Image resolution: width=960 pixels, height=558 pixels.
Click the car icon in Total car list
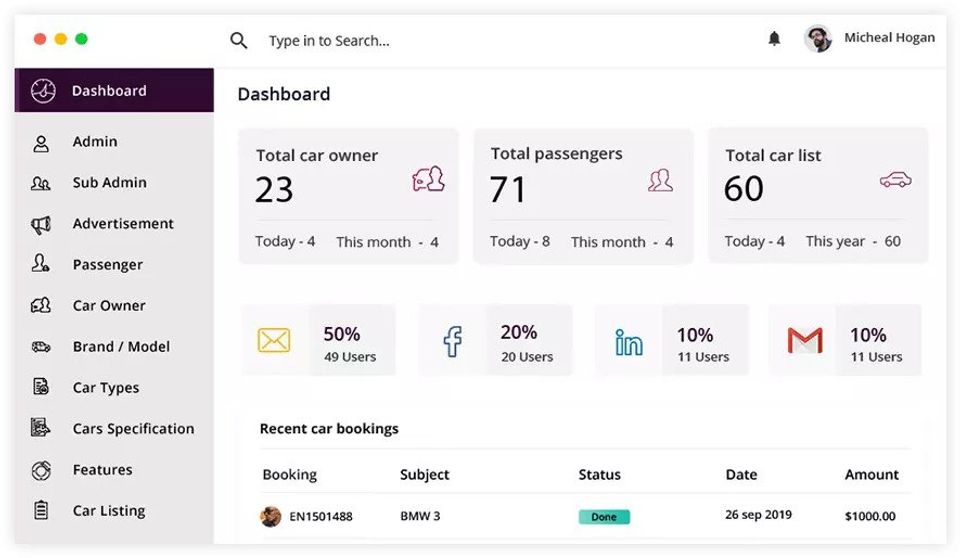895,180
